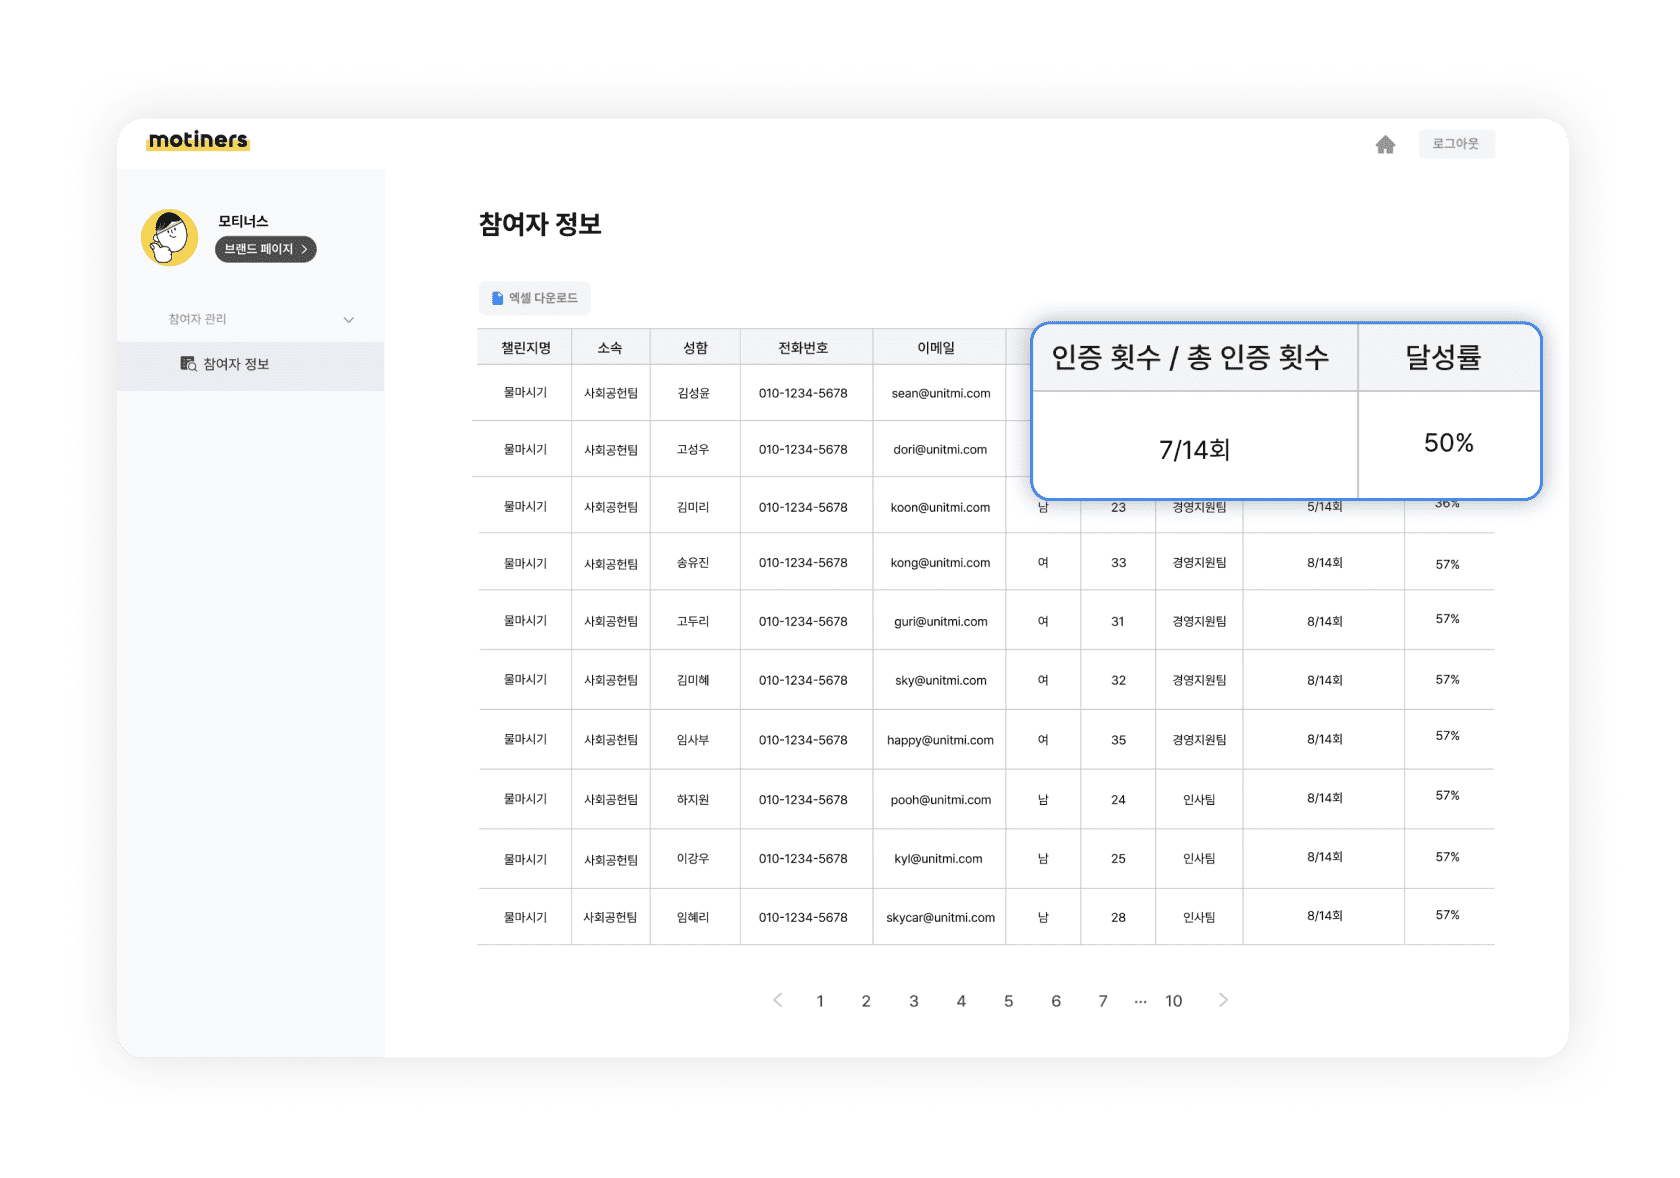Click email sean@unitmi.com
The height and width of the screenshot is (1178, 1680).
(941, 393)
